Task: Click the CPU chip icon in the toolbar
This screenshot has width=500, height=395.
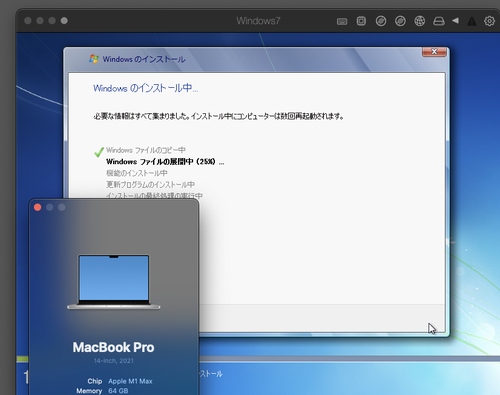Action: click(x=361, y=21)
